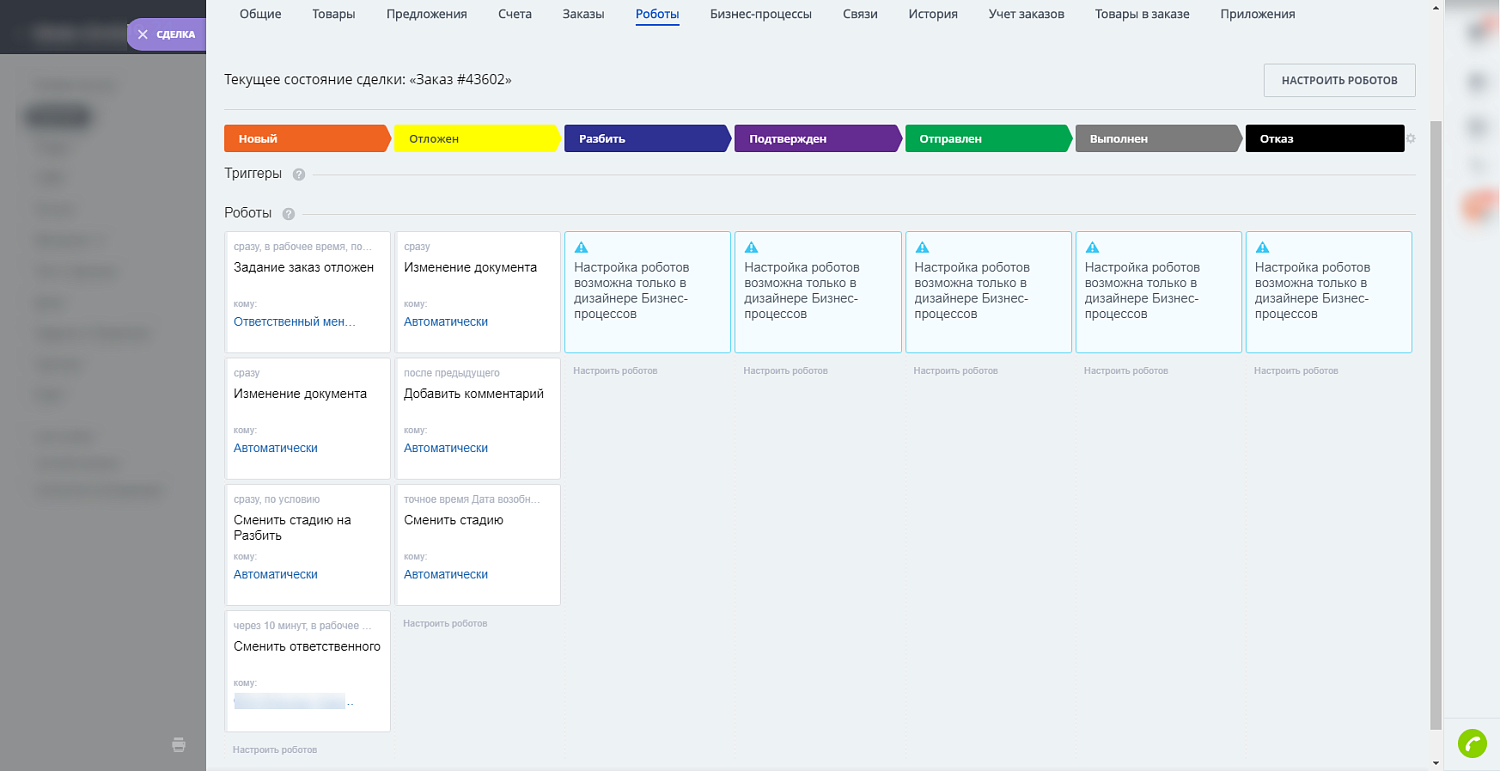Select the Товары в заказе tab
This screenshot has height=771, width=1500.
pos(1140,13)
